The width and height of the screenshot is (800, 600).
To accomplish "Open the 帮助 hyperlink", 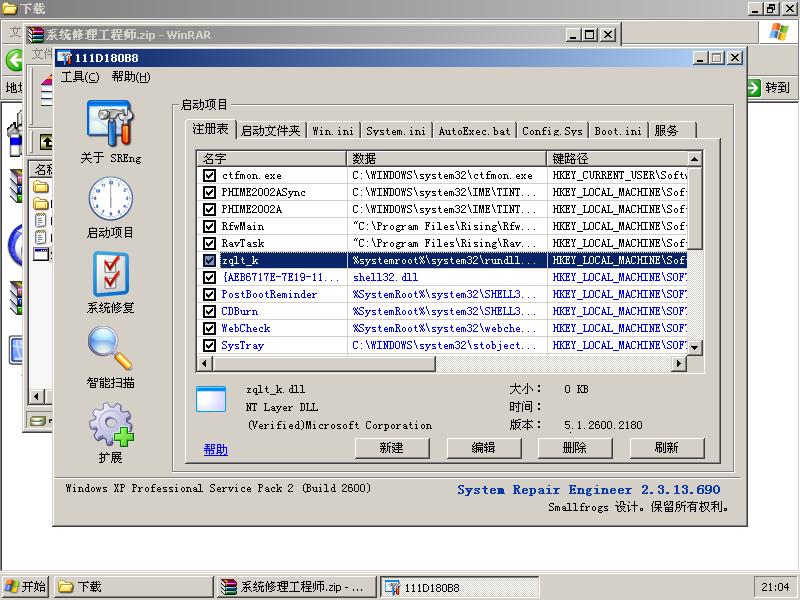I will (215, 449).
